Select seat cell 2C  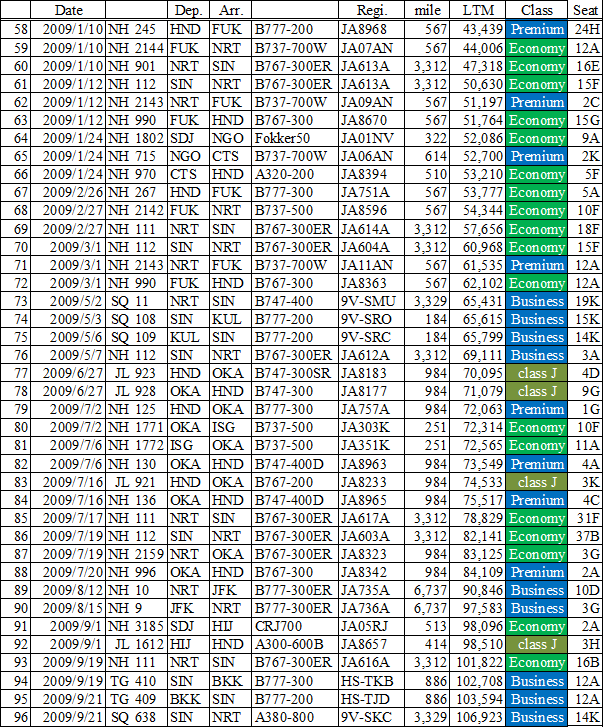(x=585, y=102)
